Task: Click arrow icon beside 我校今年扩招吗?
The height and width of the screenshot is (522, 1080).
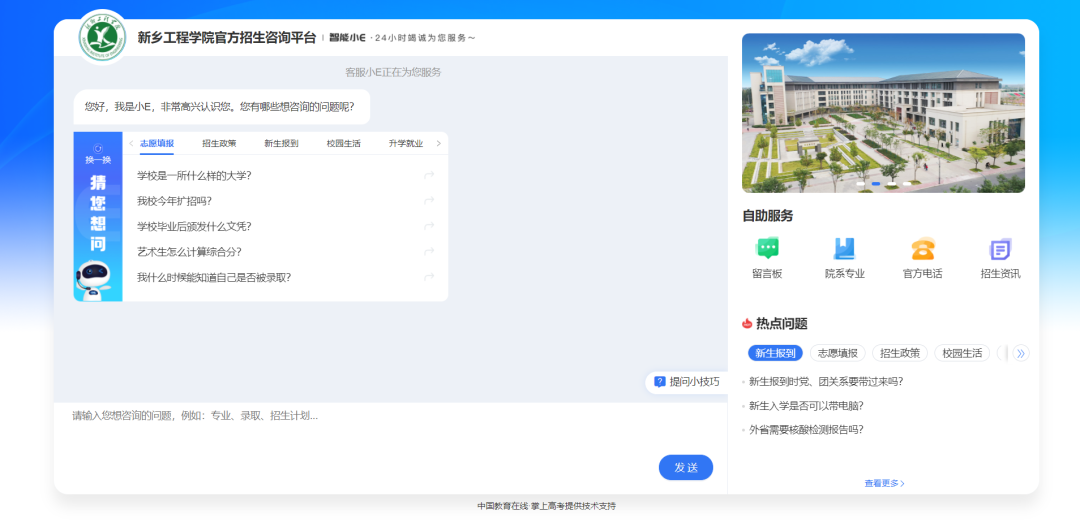Action: pos(429,201)
